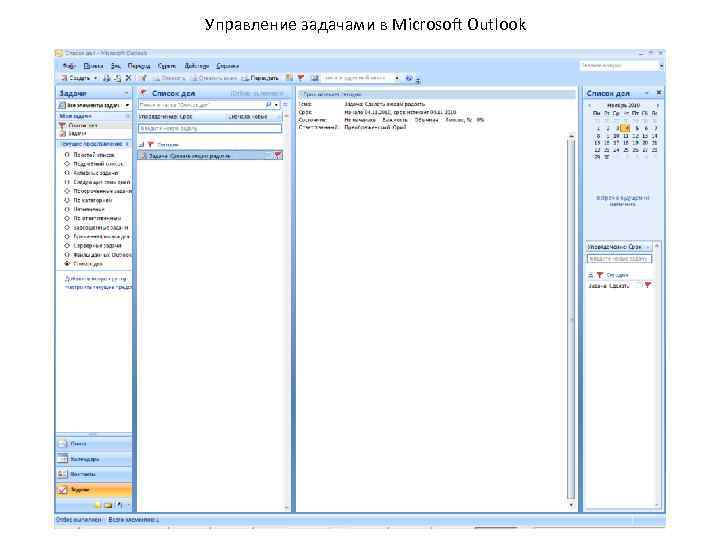Open the Вид menu

(116, 66)
